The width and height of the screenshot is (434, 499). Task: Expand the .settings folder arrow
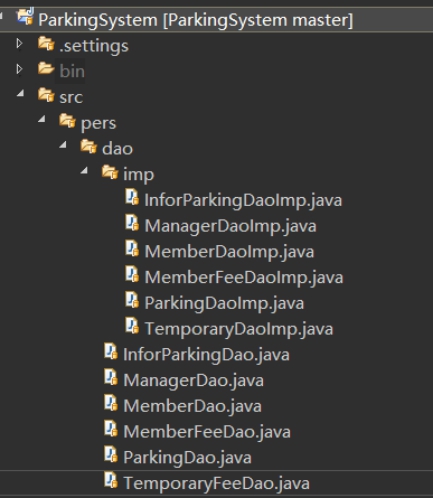coord(19,43)
